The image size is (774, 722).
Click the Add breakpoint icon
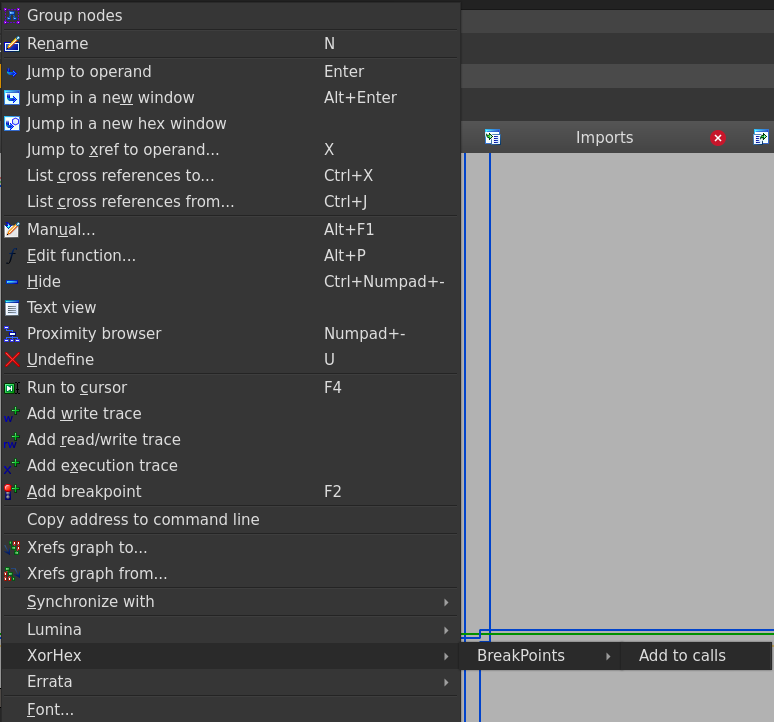tap(12, 492)
